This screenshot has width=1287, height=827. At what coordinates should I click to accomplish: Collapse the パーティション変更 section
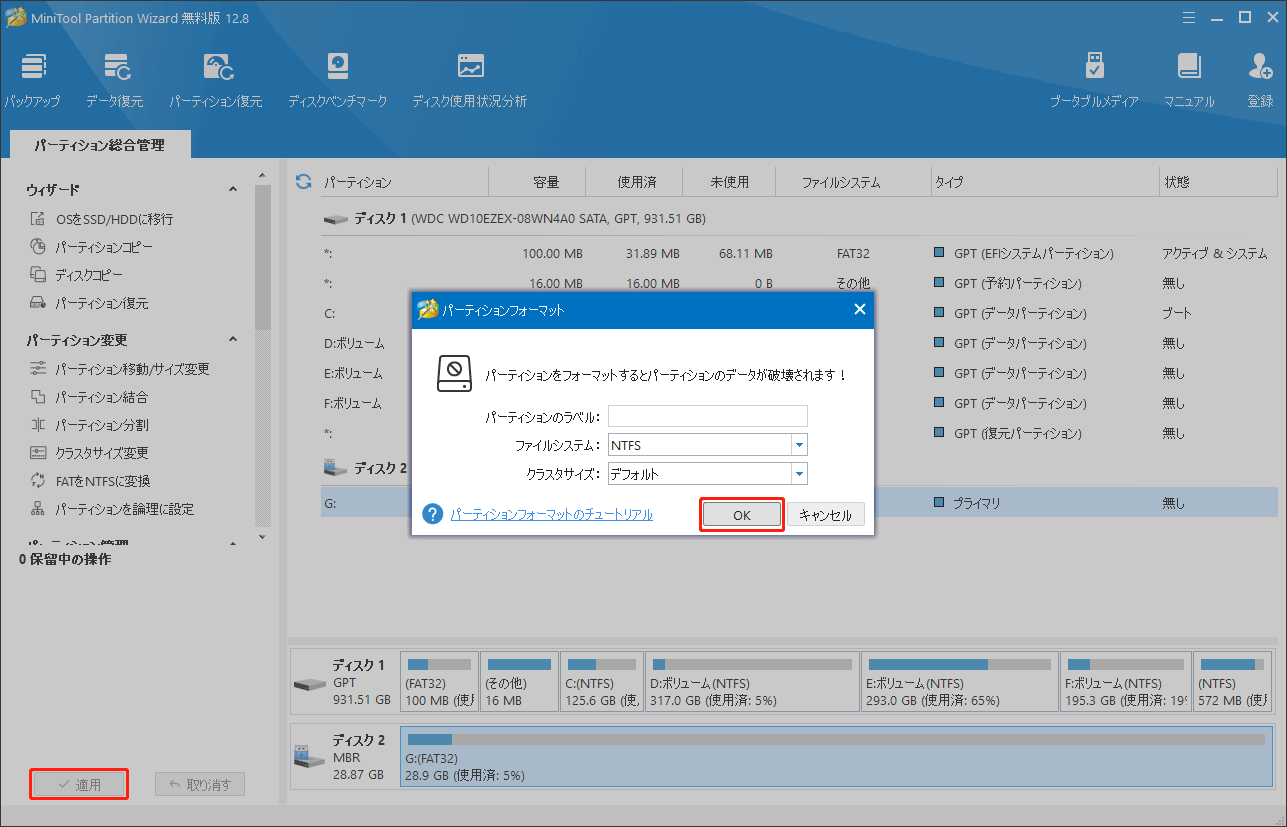pyautogui.click(x=233, y=340)
